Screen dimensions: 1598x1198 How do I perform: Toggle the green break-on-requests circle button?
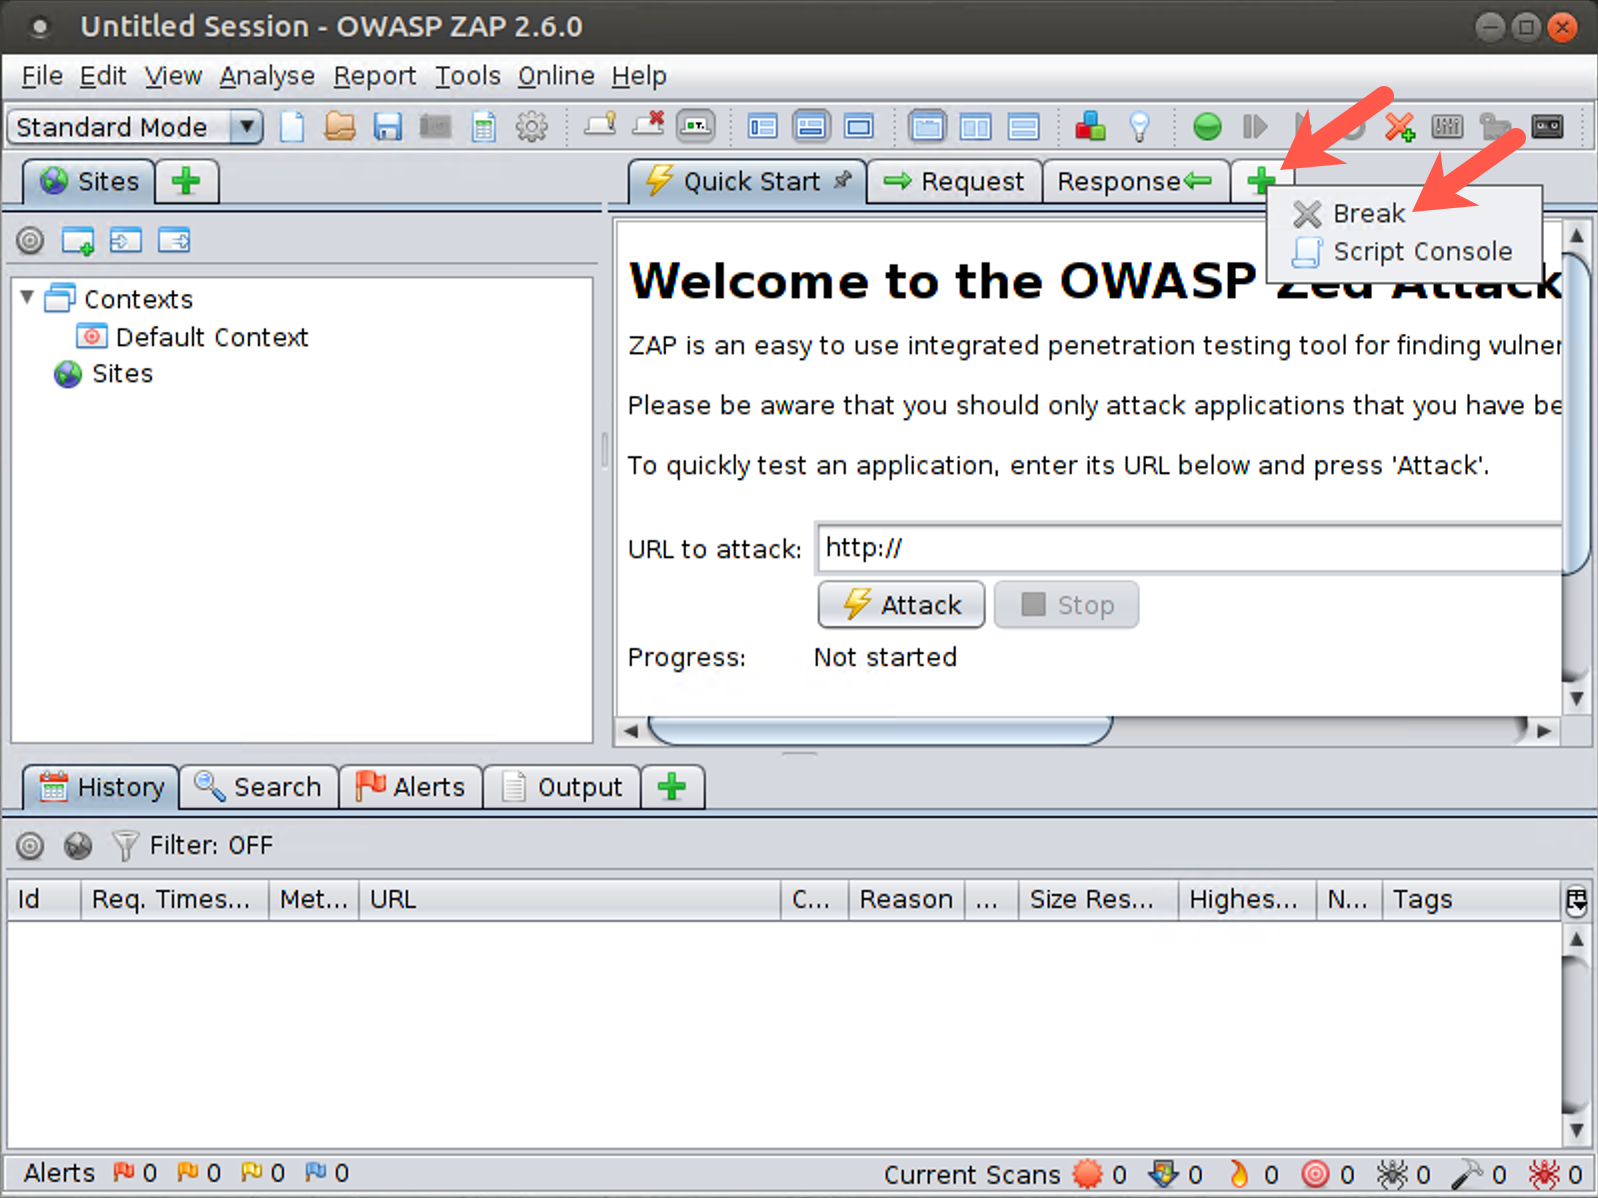1207,127
